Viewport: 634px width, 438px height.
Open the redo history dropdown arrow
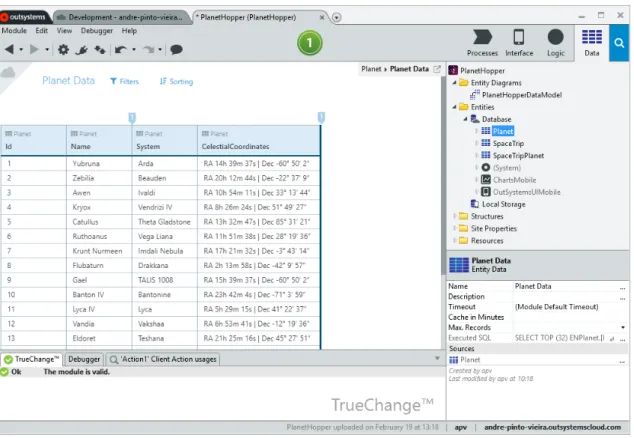[x=160, y=50]
